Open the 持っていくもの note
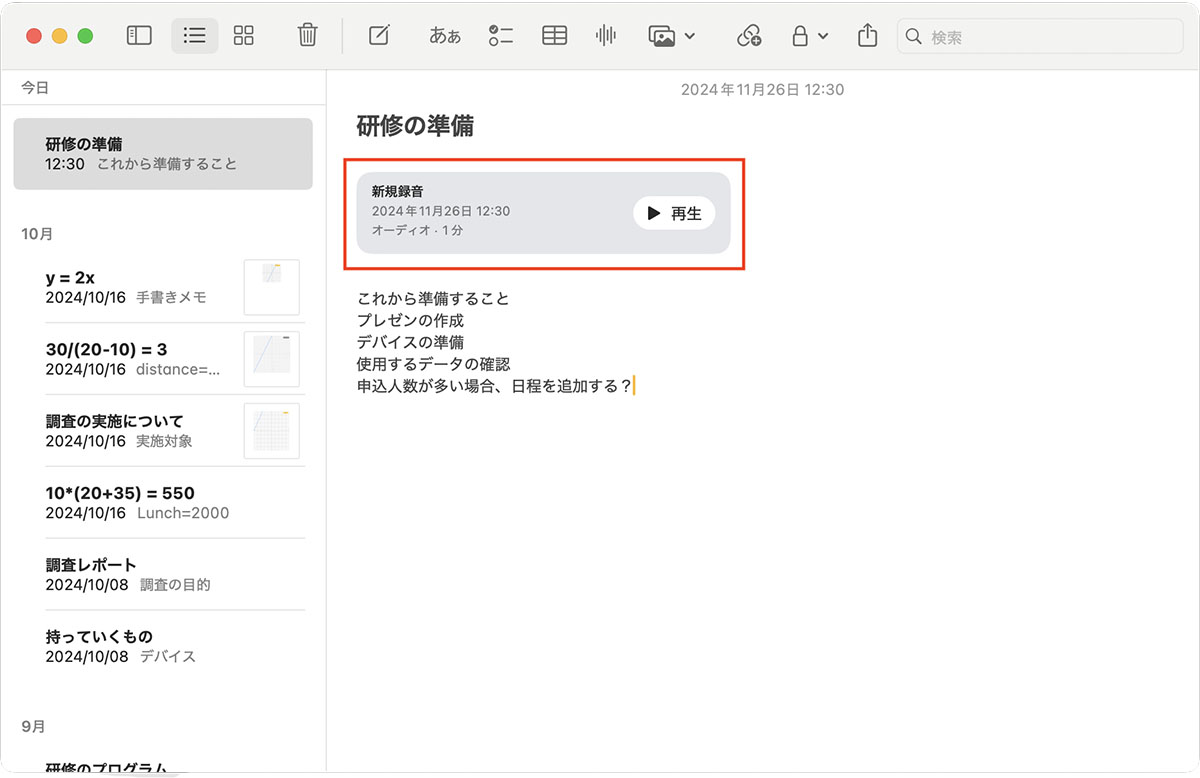The image size is (1200, 778). pyautogui.click(x=163, y=646)
